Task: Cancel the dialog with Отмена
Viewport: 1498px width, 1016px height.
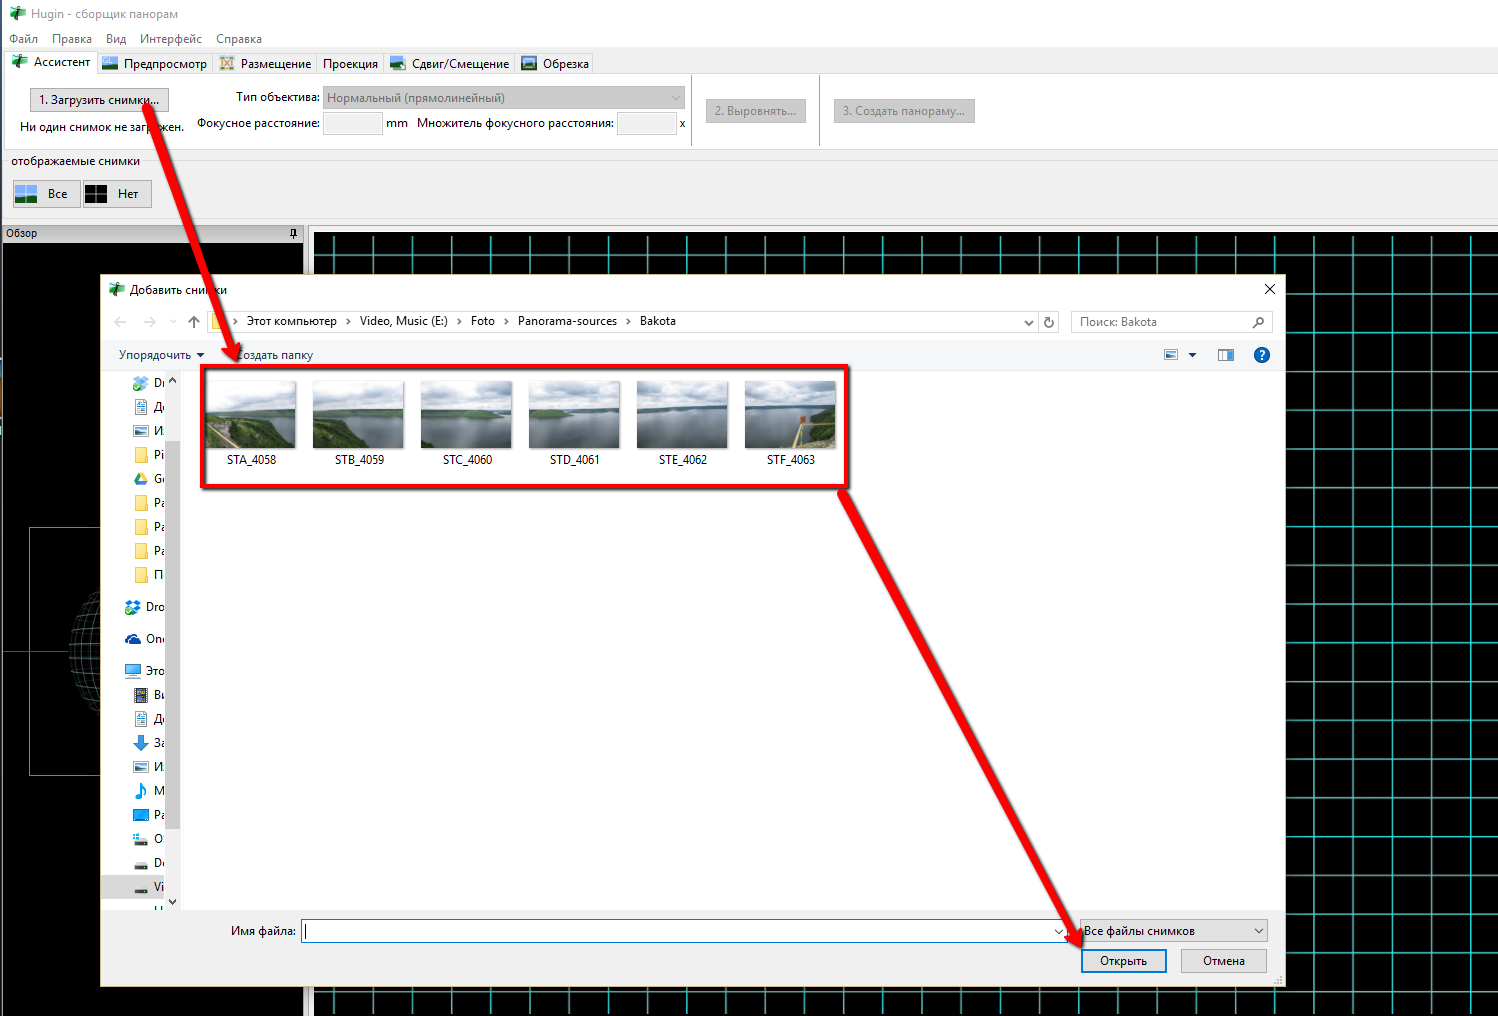Action: click(1223, 961)
